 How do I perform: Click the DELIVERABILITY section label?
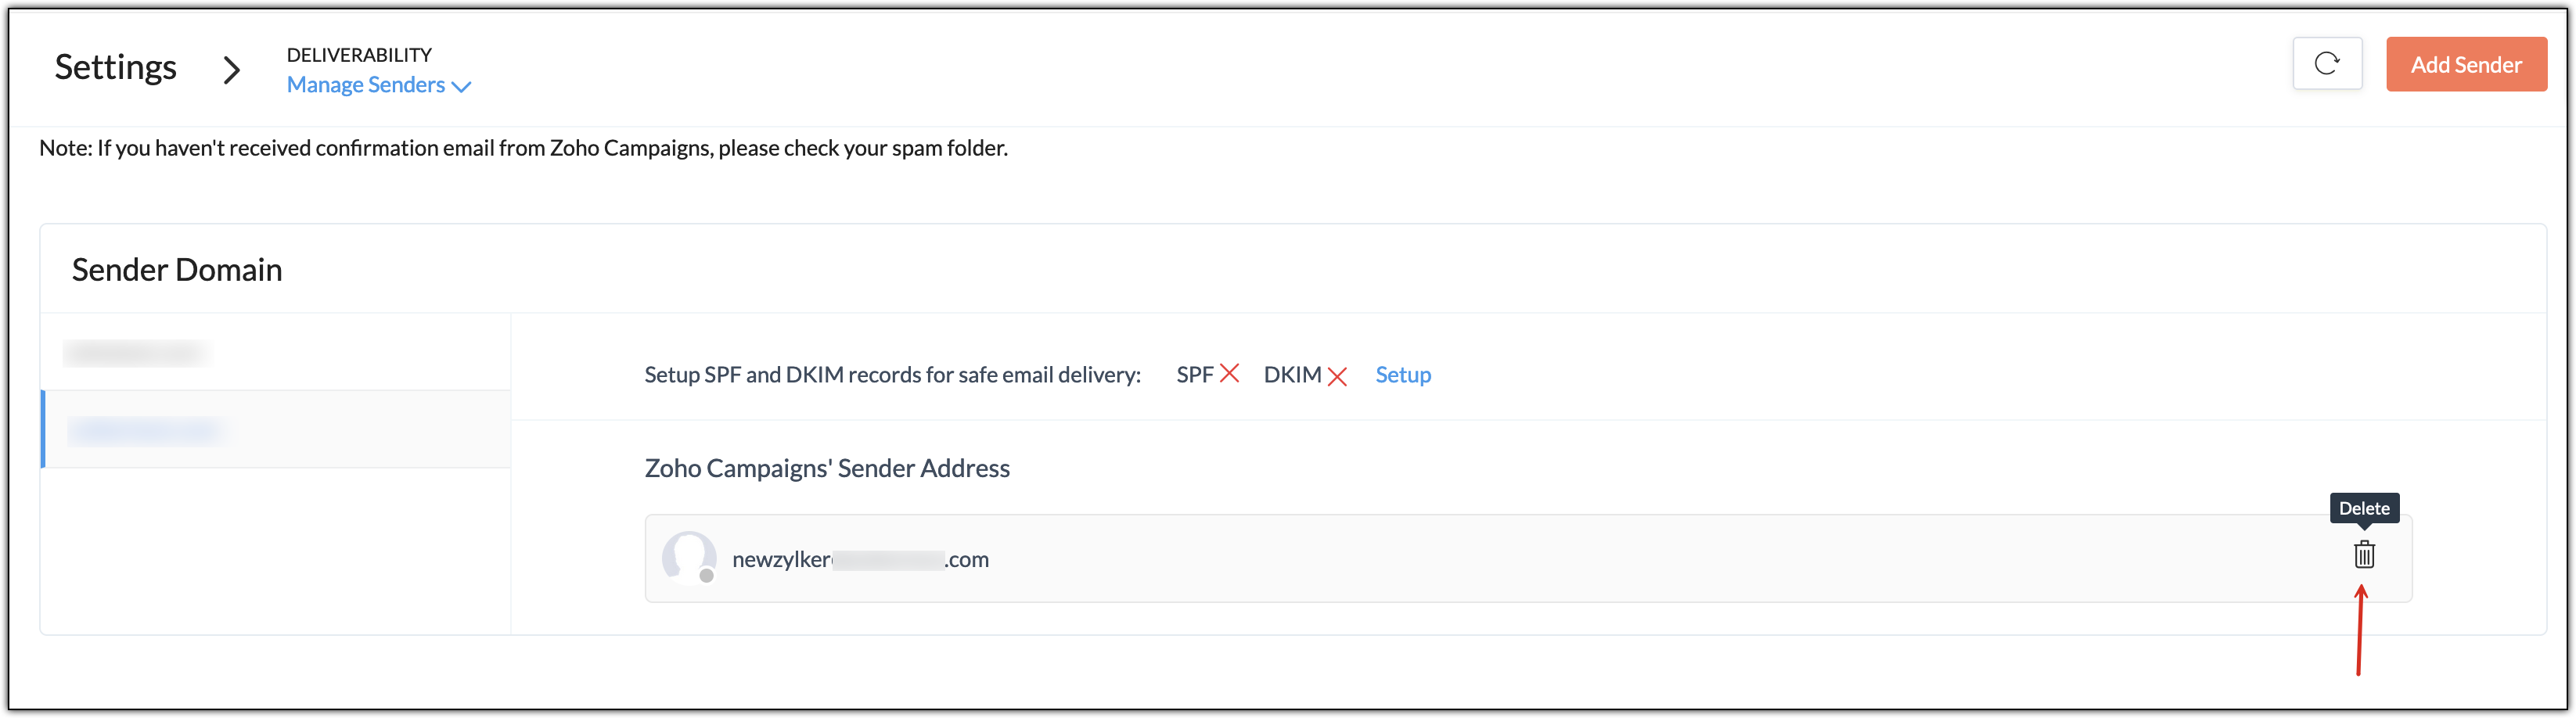point(359,55)
